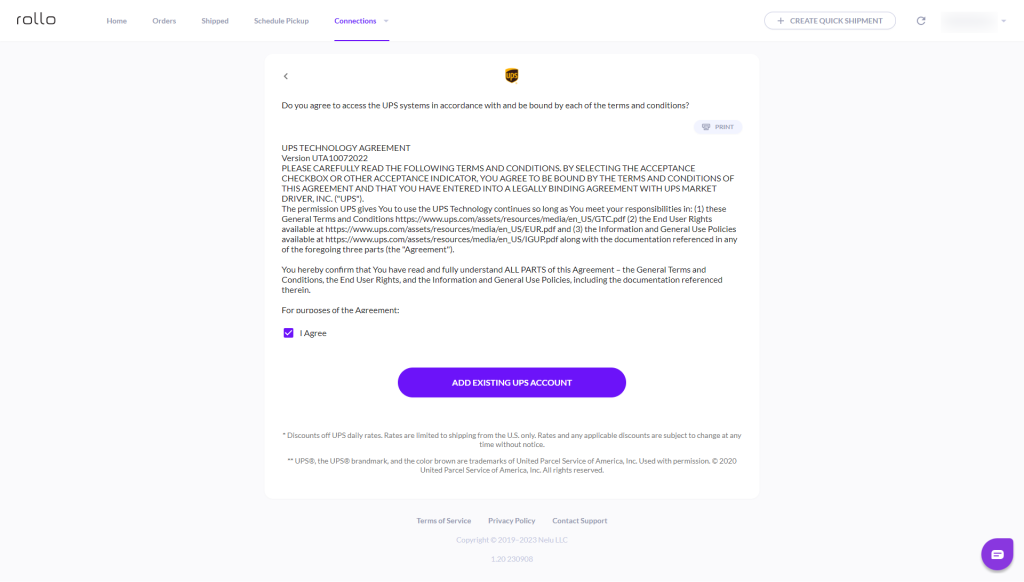Expand the chevron next to the username
The width and height of the screenshot is (1024, 582).
(x=1003, y=20)
